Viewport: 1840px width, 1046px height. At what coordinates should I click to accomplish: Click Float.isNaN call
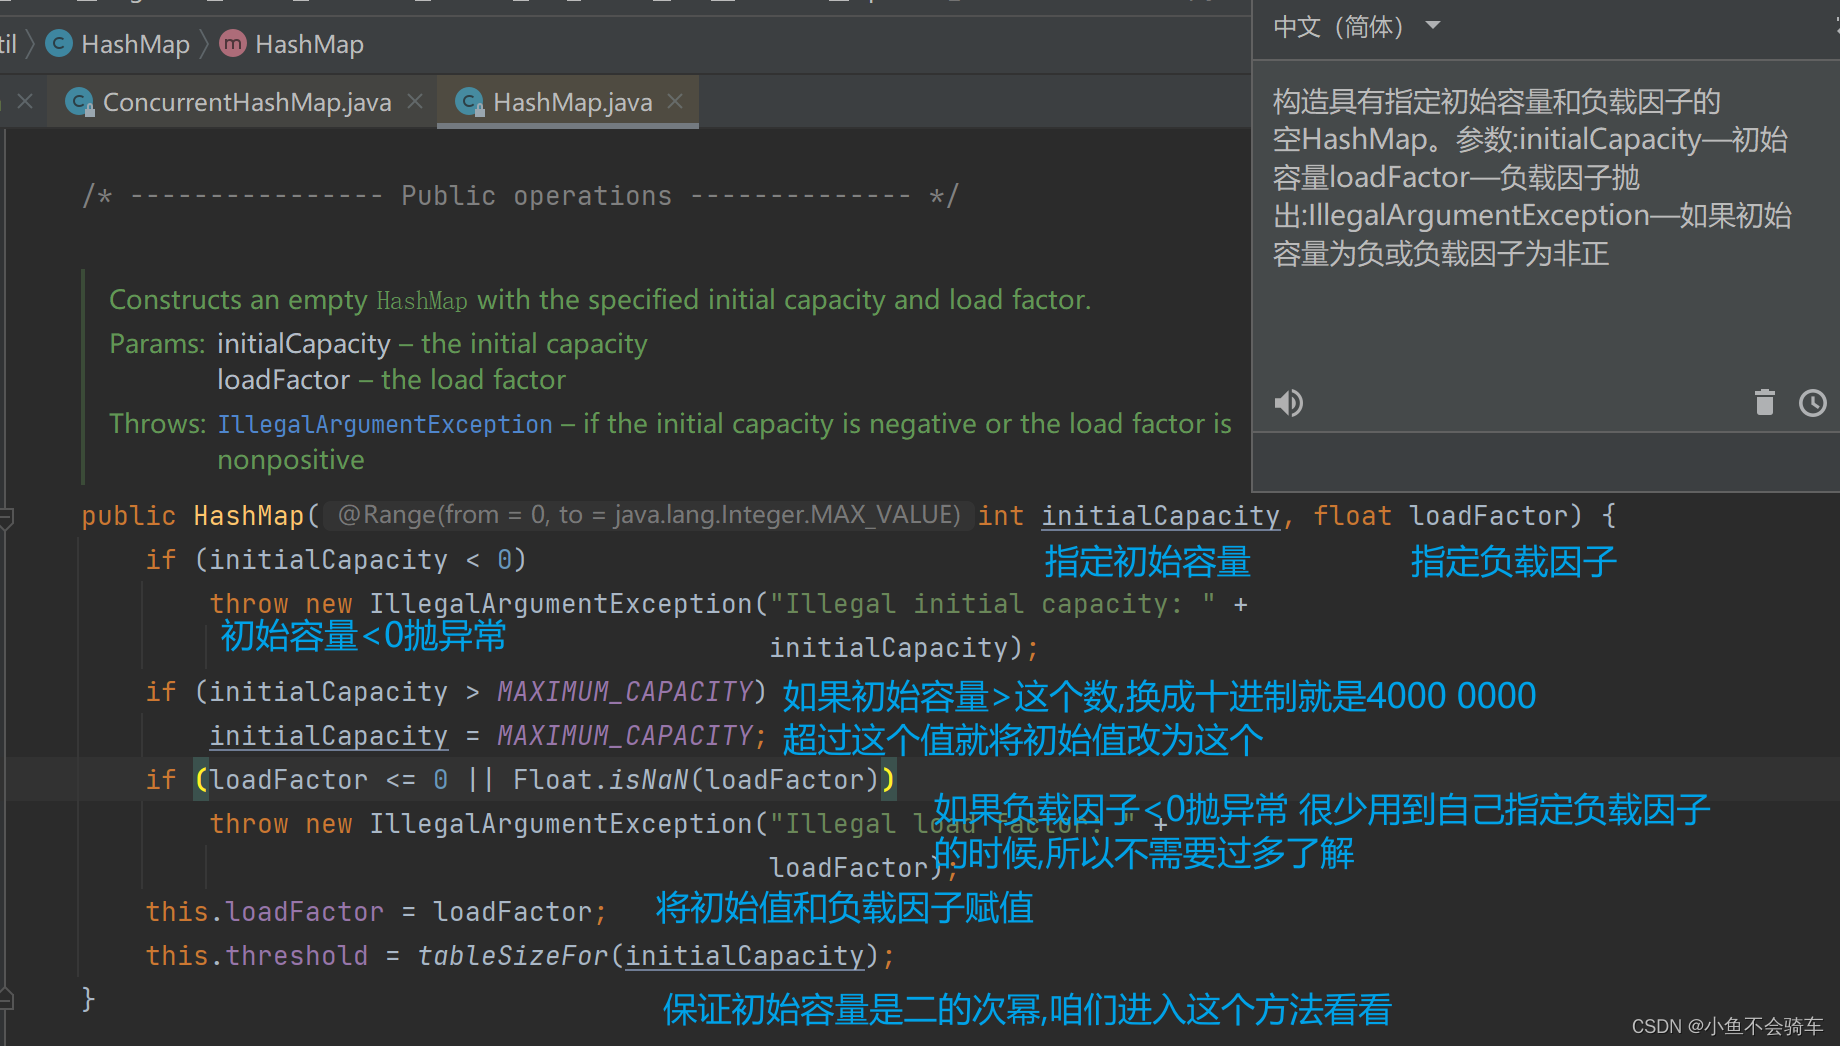(x=600, y=780)
